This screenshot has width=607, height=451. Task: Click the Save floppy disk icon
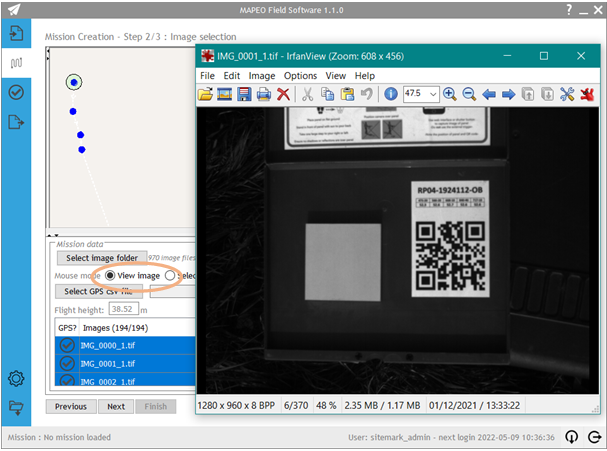point(244,94)
